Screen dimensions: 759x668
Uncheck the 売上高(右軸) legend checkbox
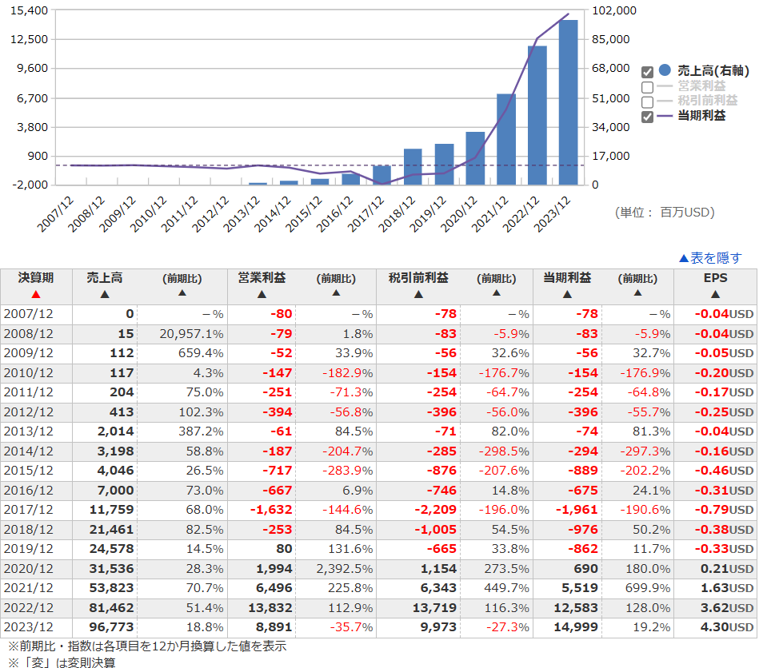click(x=647, y=72)
